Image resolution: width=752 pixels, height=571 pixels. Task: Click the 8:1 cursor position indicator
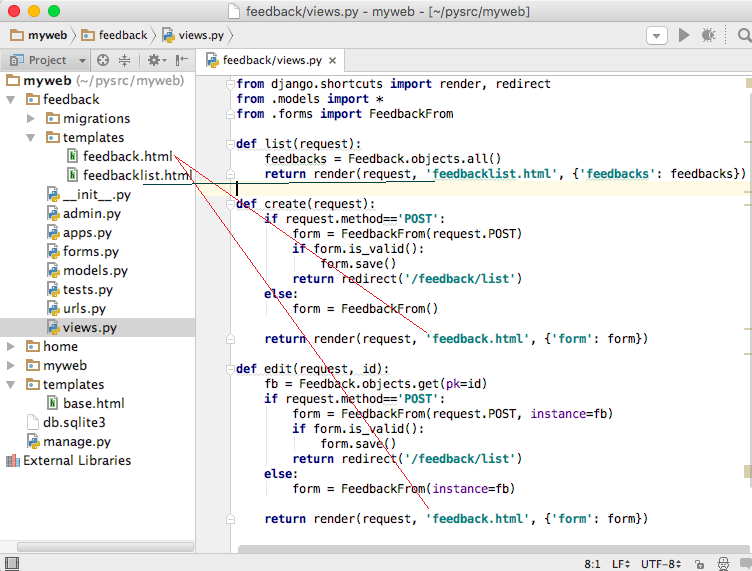pyautogui.click(x=592, y=564)
